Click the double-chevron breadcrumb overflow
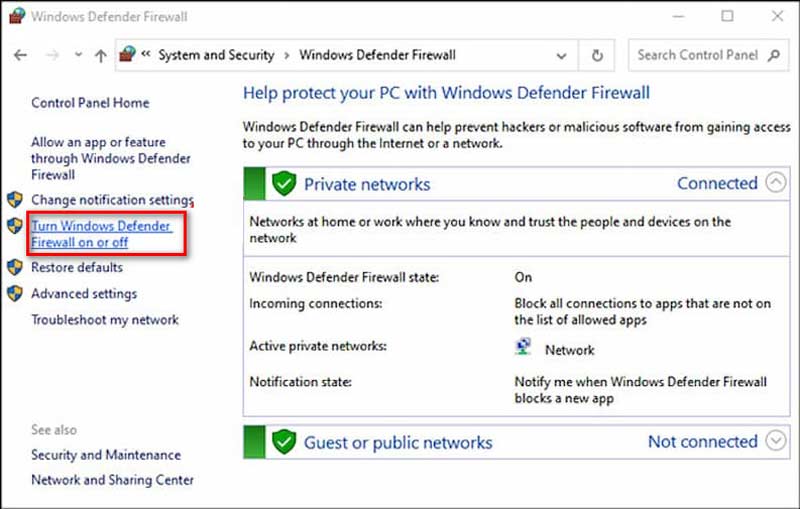This screenshot has width=800, height=509. (x=146, y=54)
